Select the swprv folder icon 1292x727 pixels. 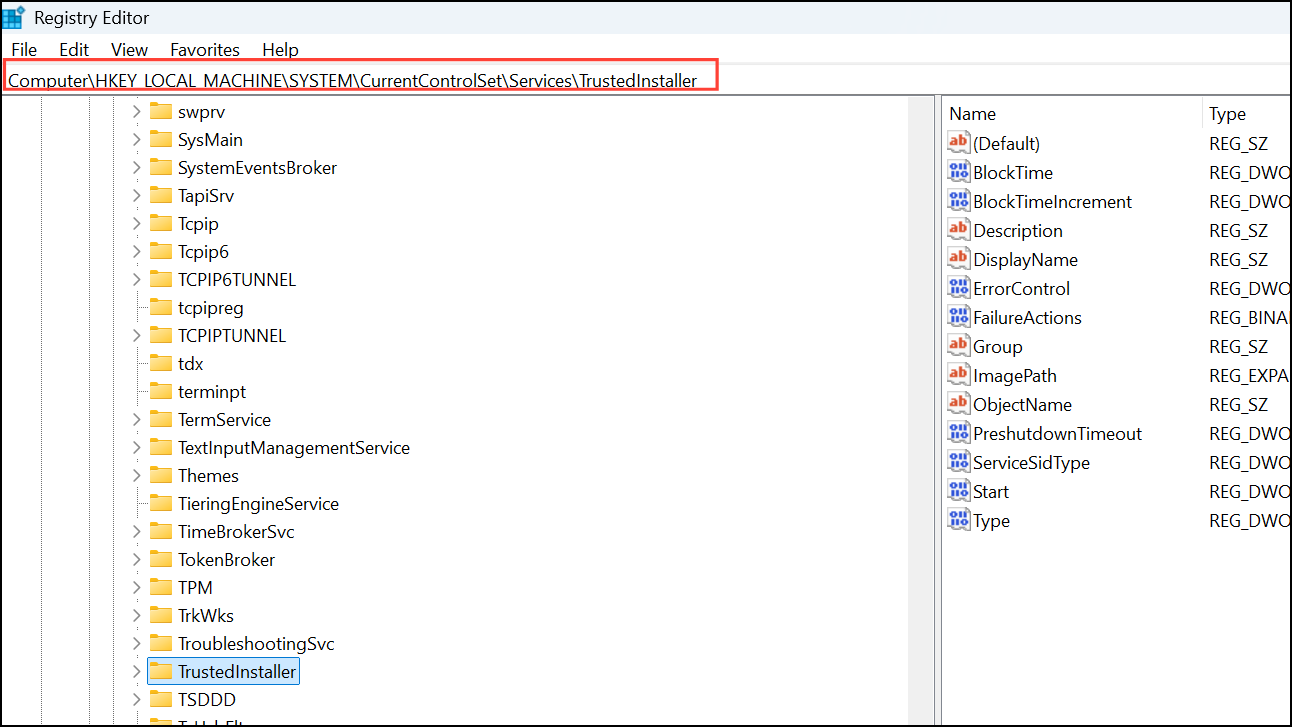point(161,111)
